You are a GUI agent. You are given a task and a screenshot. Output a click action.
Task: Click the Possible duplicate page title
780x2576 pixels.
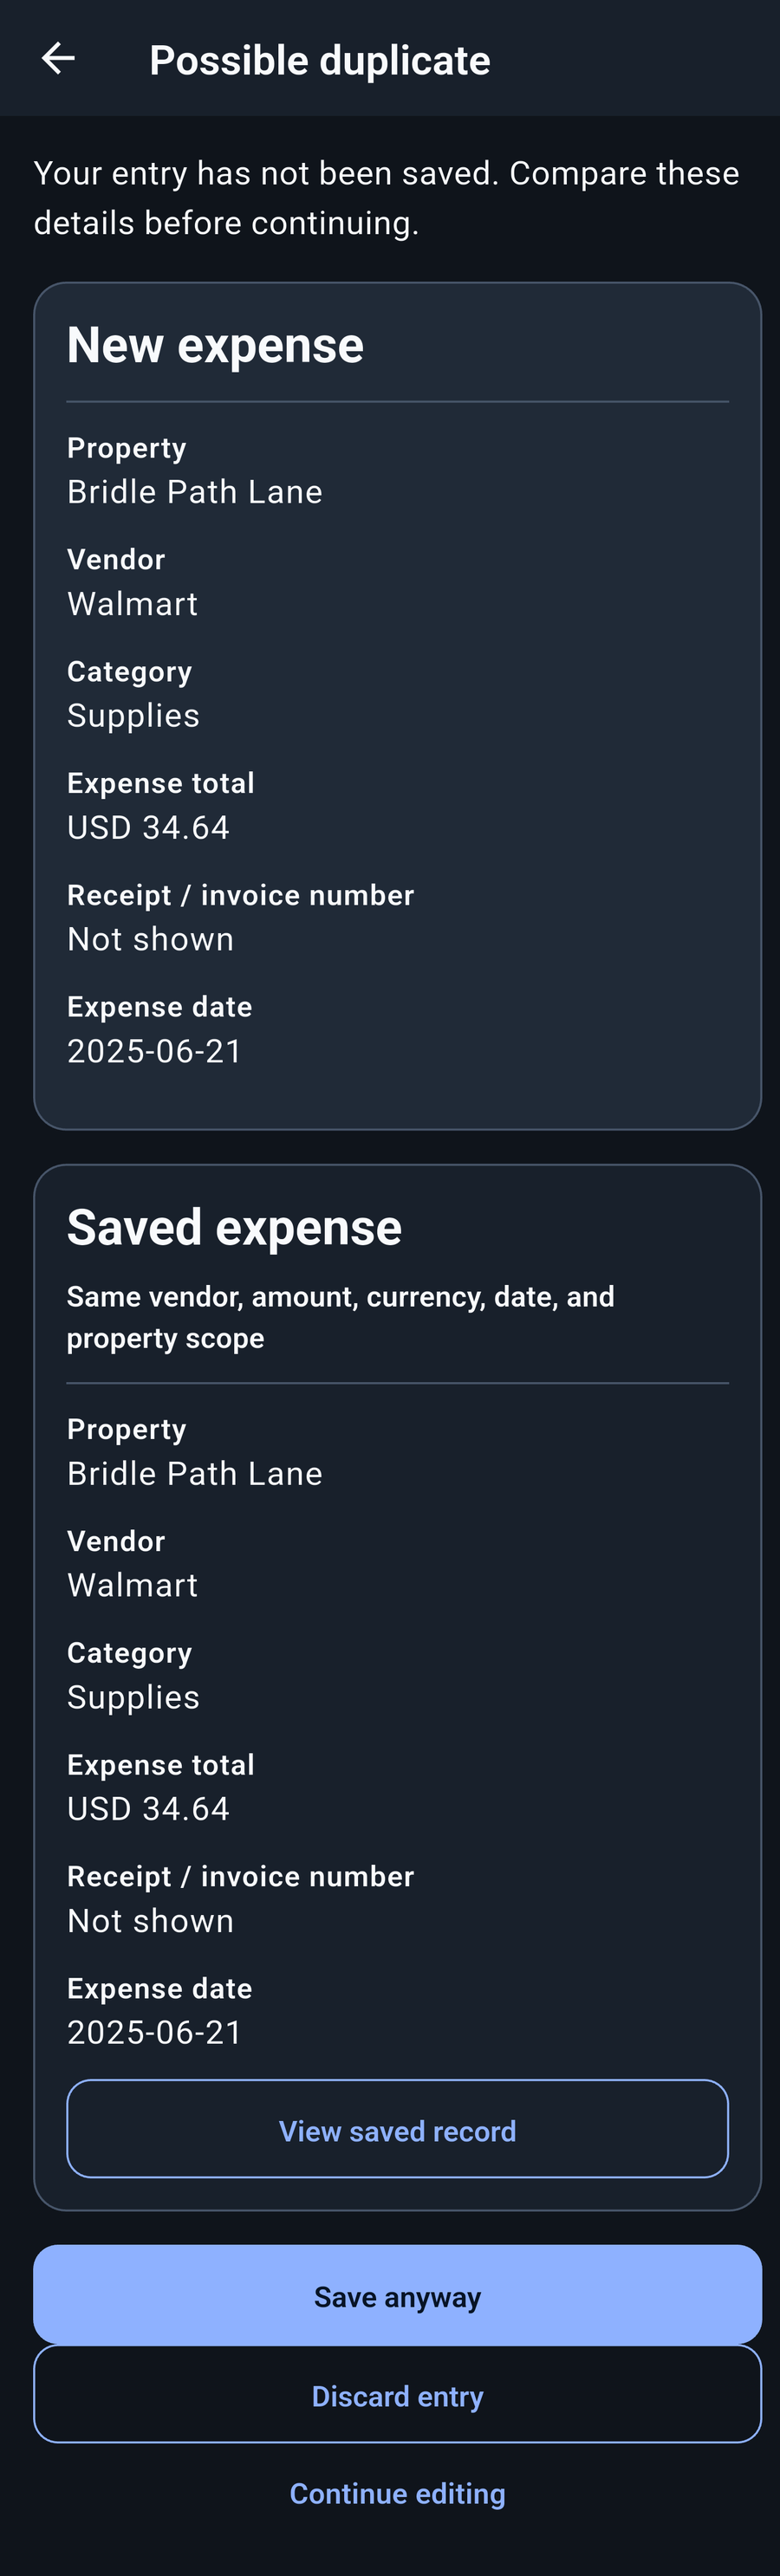point(319,60)
